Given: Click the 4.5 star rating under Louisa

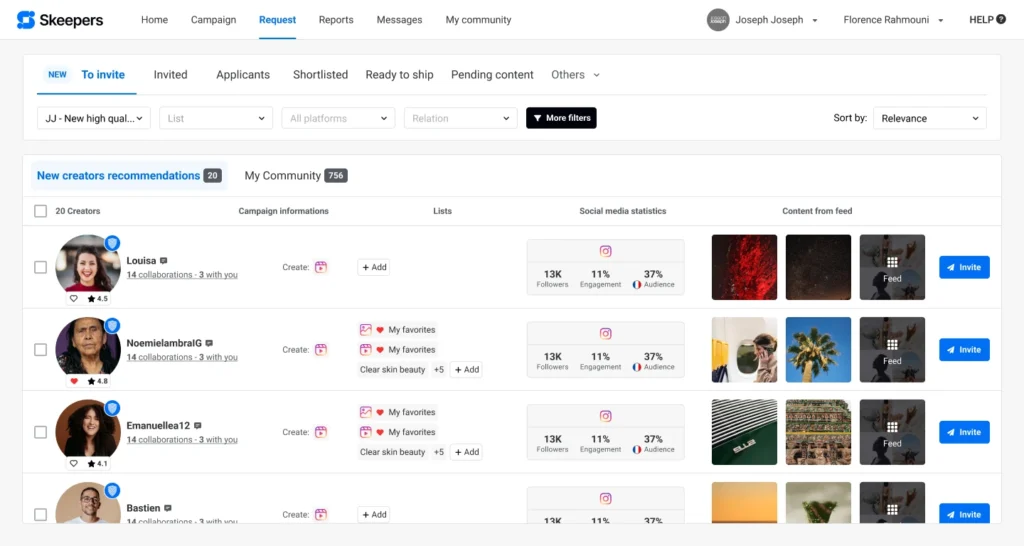Looking at the screenshot, I should click(97, 298).
